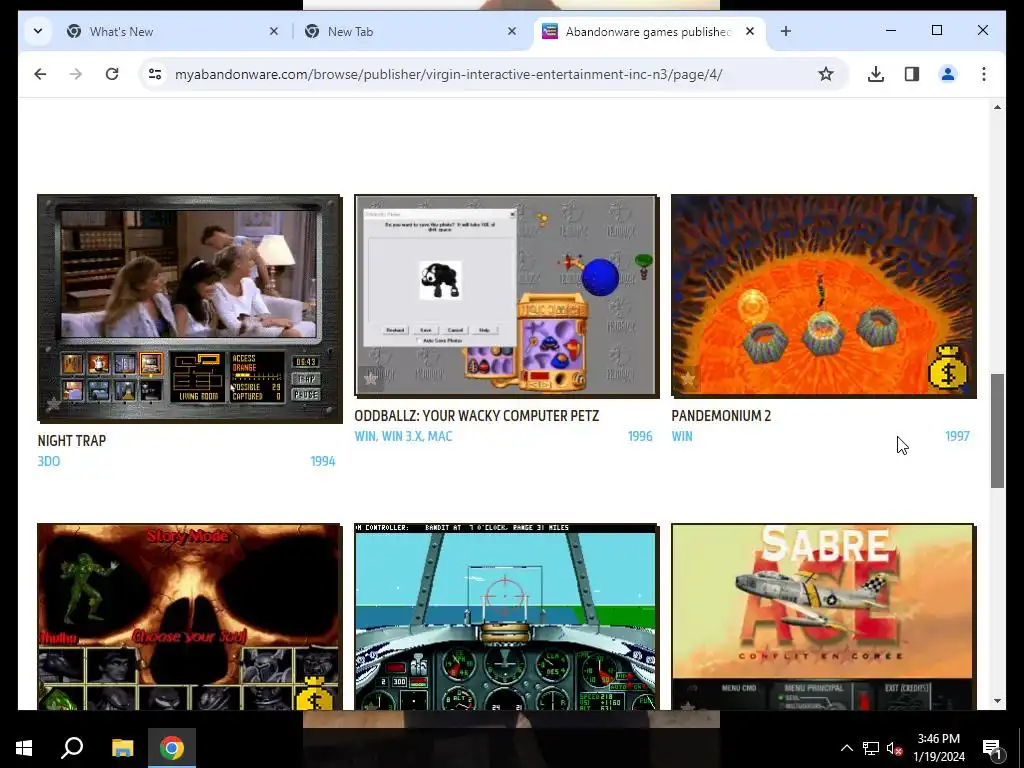Viewport: 1024px width, 768px height.
Task: Open File Explorer from taskbar
Action: (x=122, y=748)
